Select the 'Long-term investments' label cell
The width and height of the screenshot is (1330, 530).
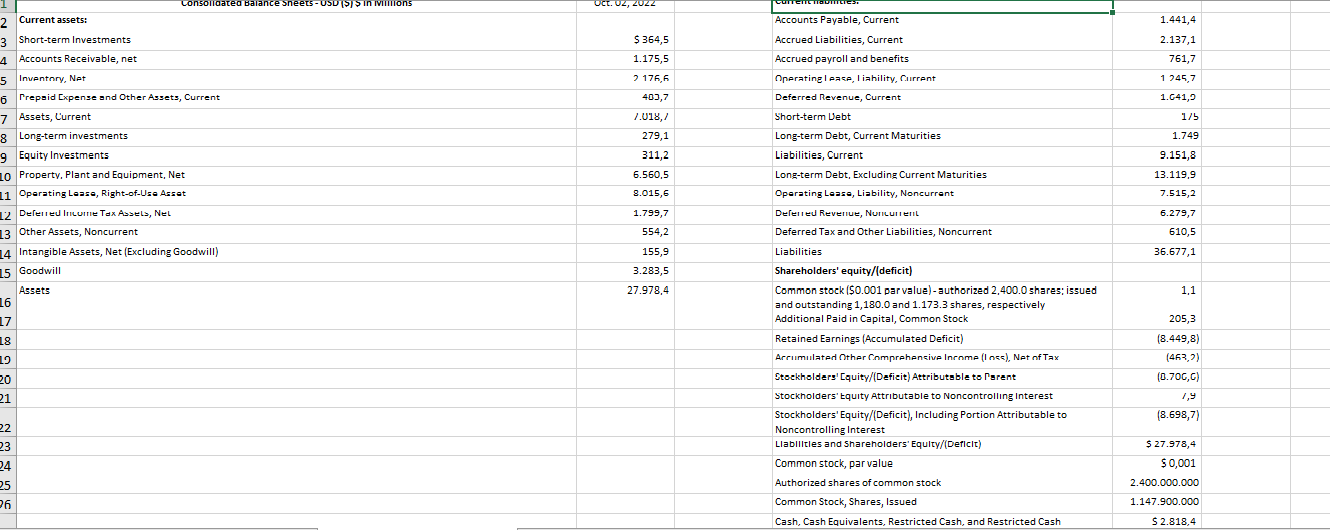coord(296,135)
